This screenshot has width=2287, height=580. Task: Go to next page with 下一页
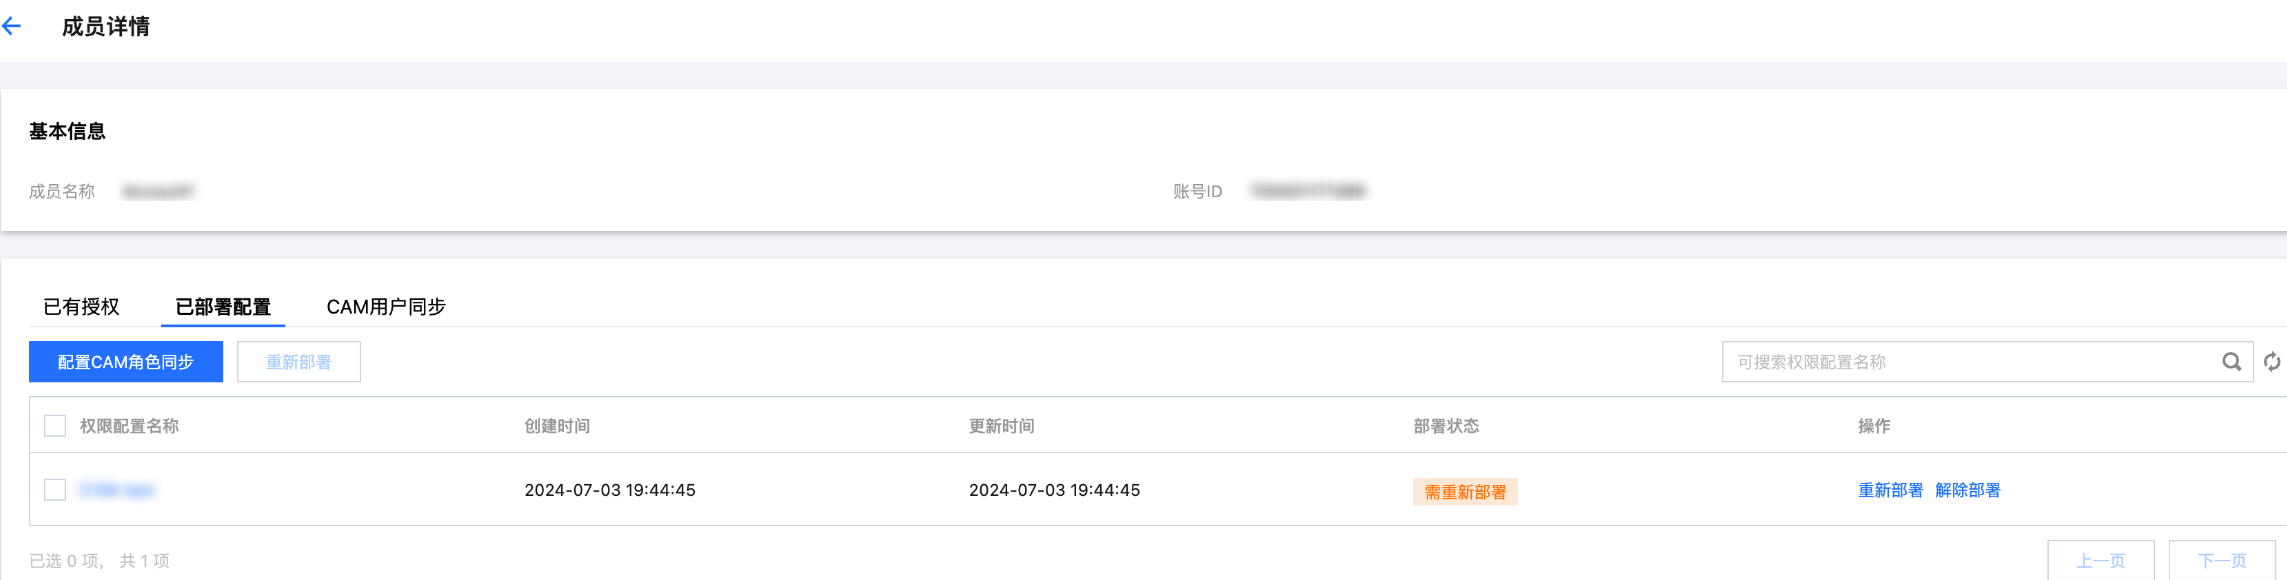click(2222, 561)
